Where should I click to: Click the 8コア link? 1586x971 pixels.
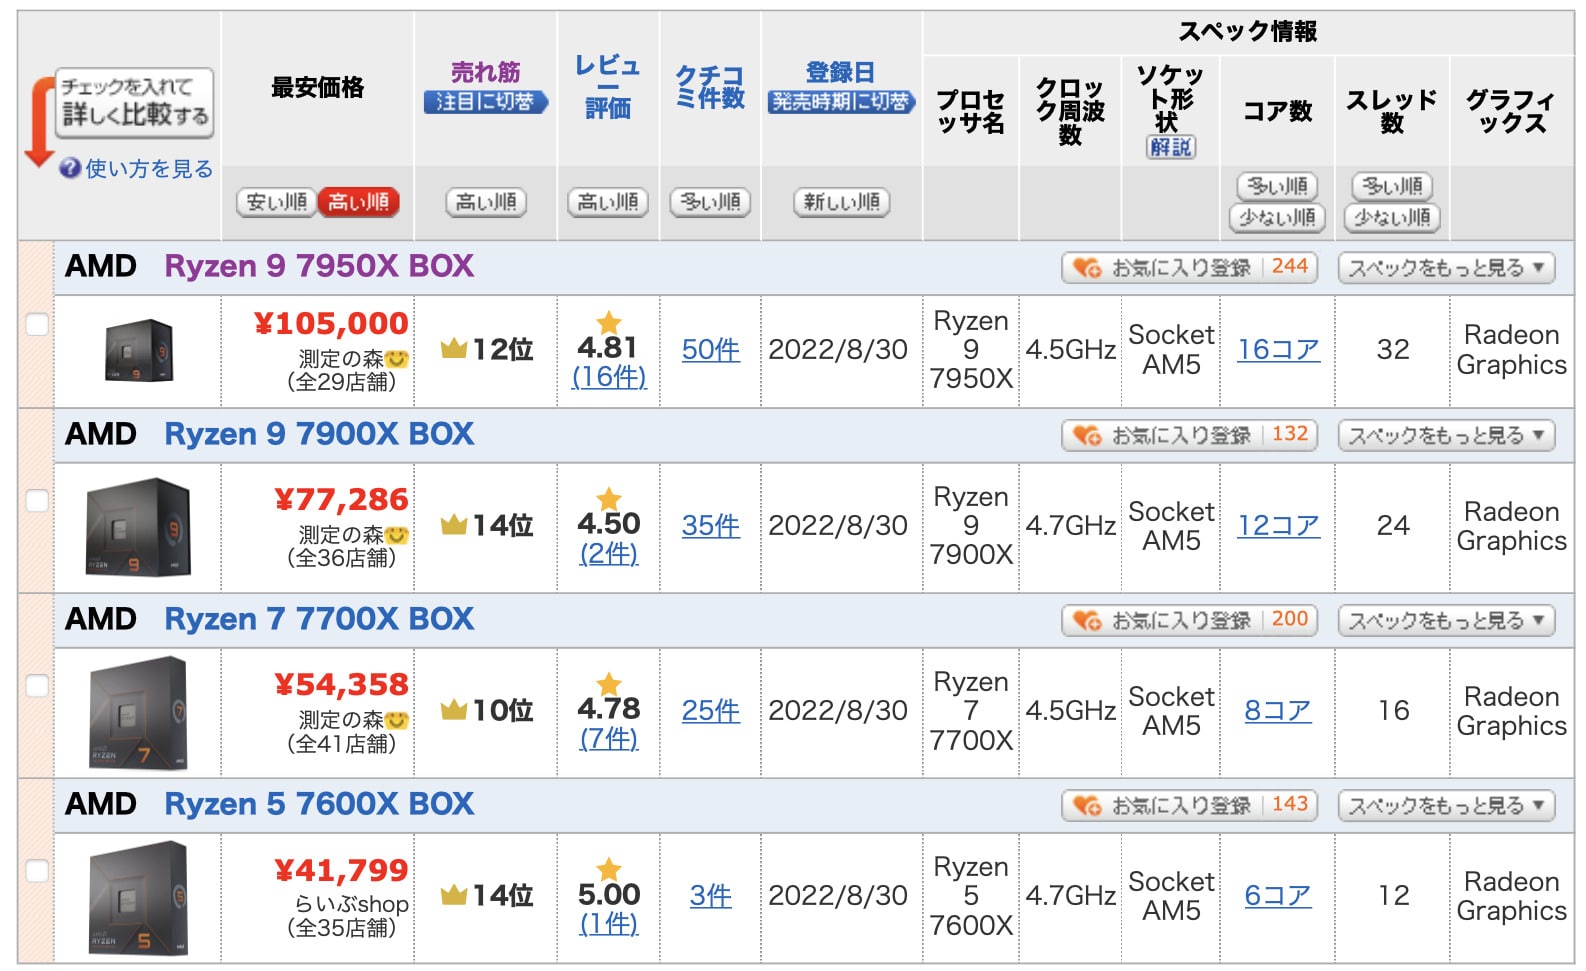[1278, 711]
